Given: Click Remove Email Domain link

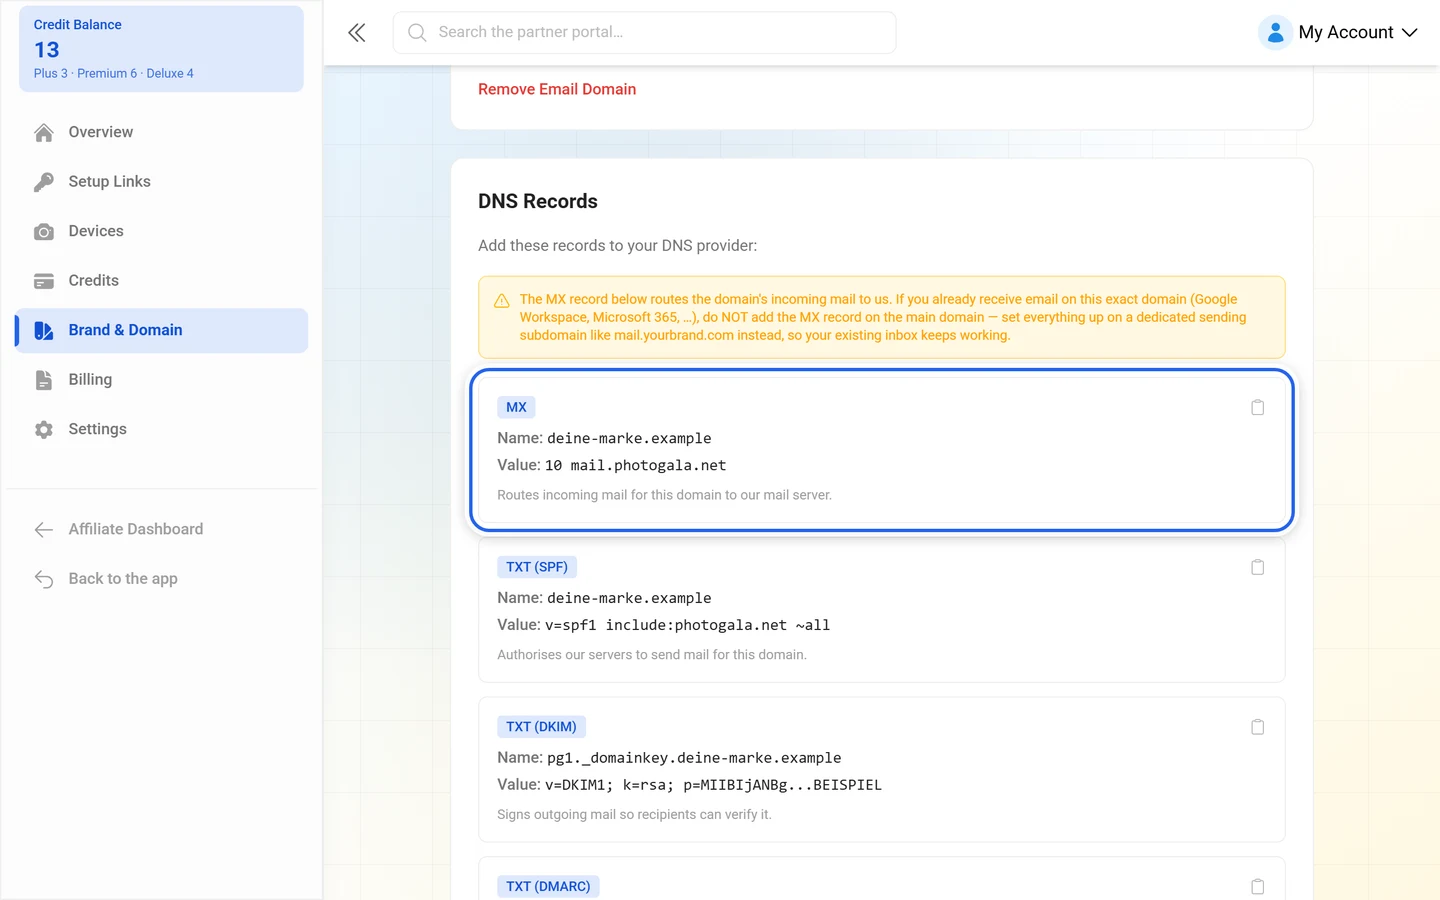Looking at the screenshot, I should point(557,89).
